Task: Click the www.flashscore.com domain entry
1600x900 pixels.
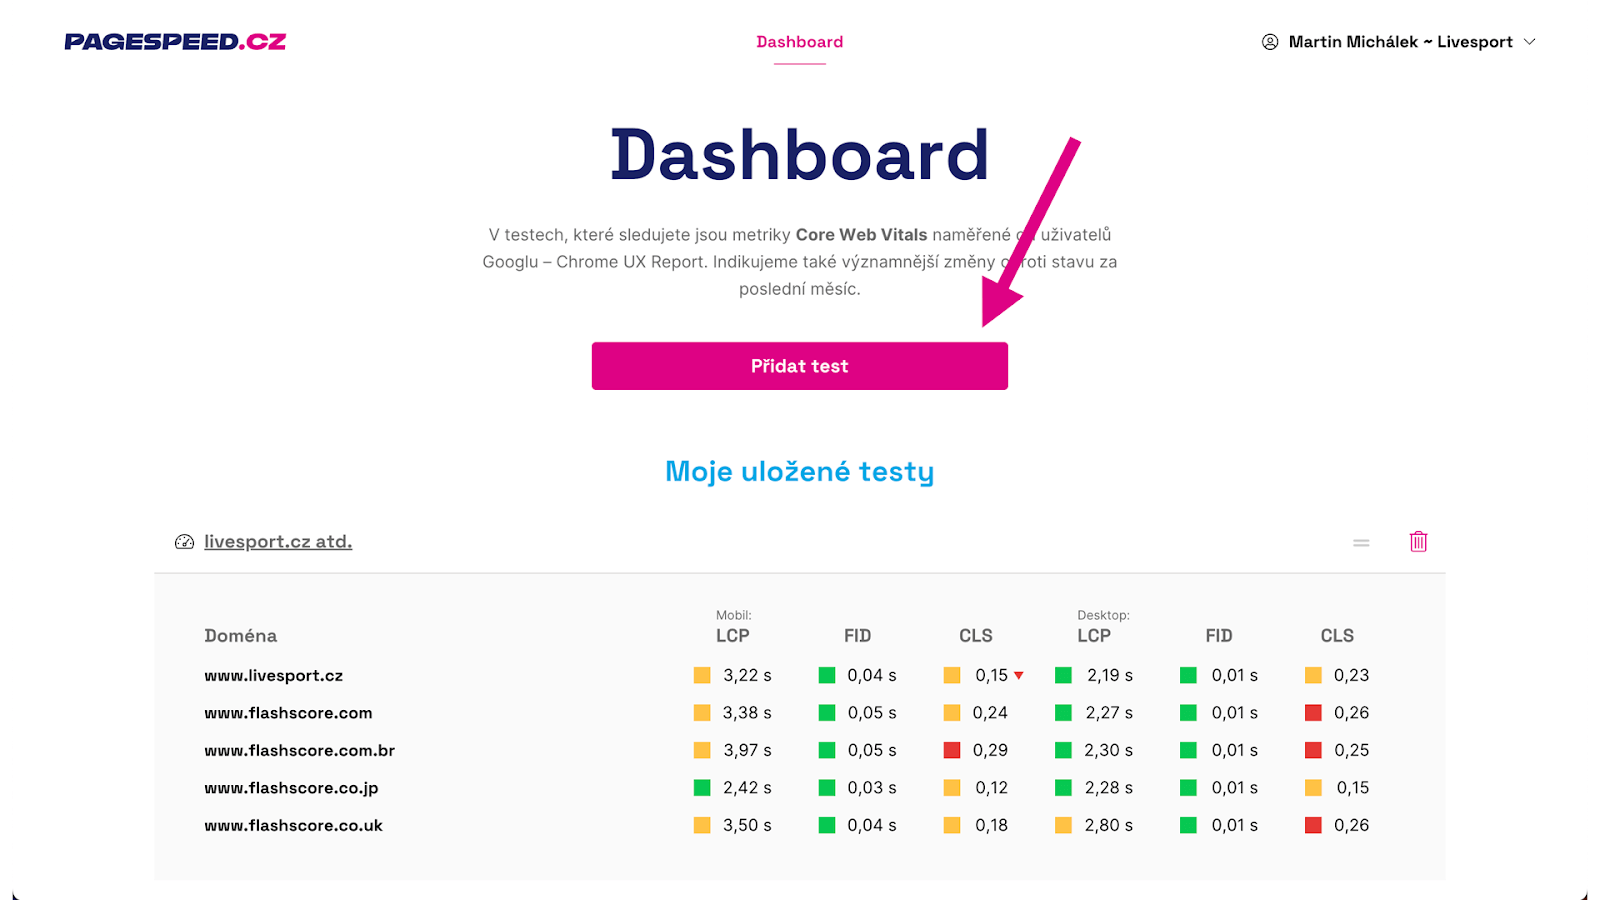Action: click(x=287, y=713)
